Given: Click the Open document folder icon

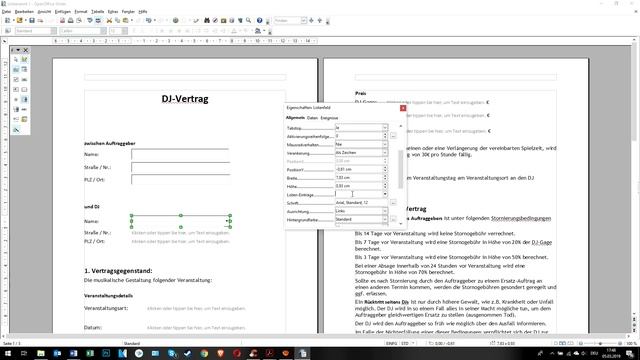Looking at the screenshot, I should point(19,20).
